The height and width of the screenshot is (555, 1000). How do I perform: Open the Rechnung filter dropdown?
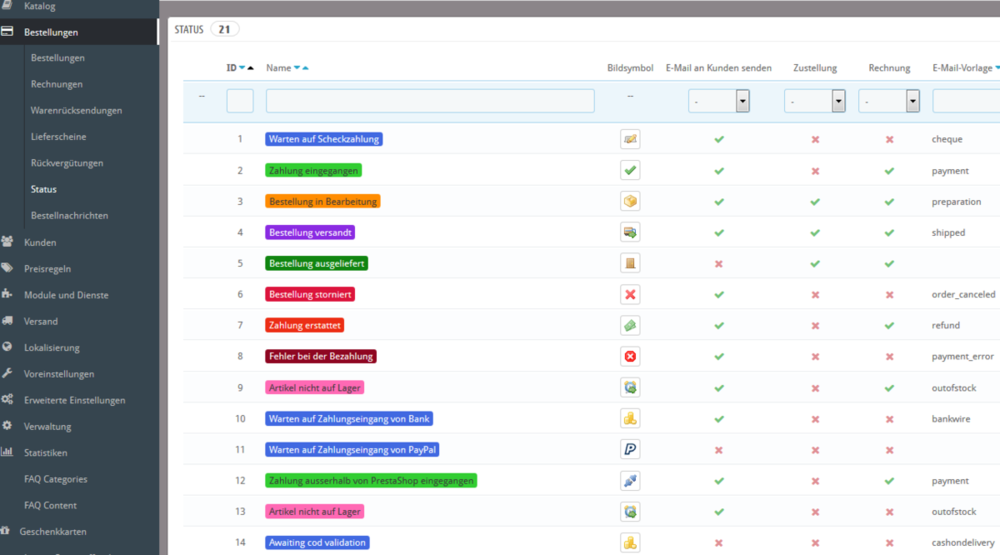click(x=888, y=101)
